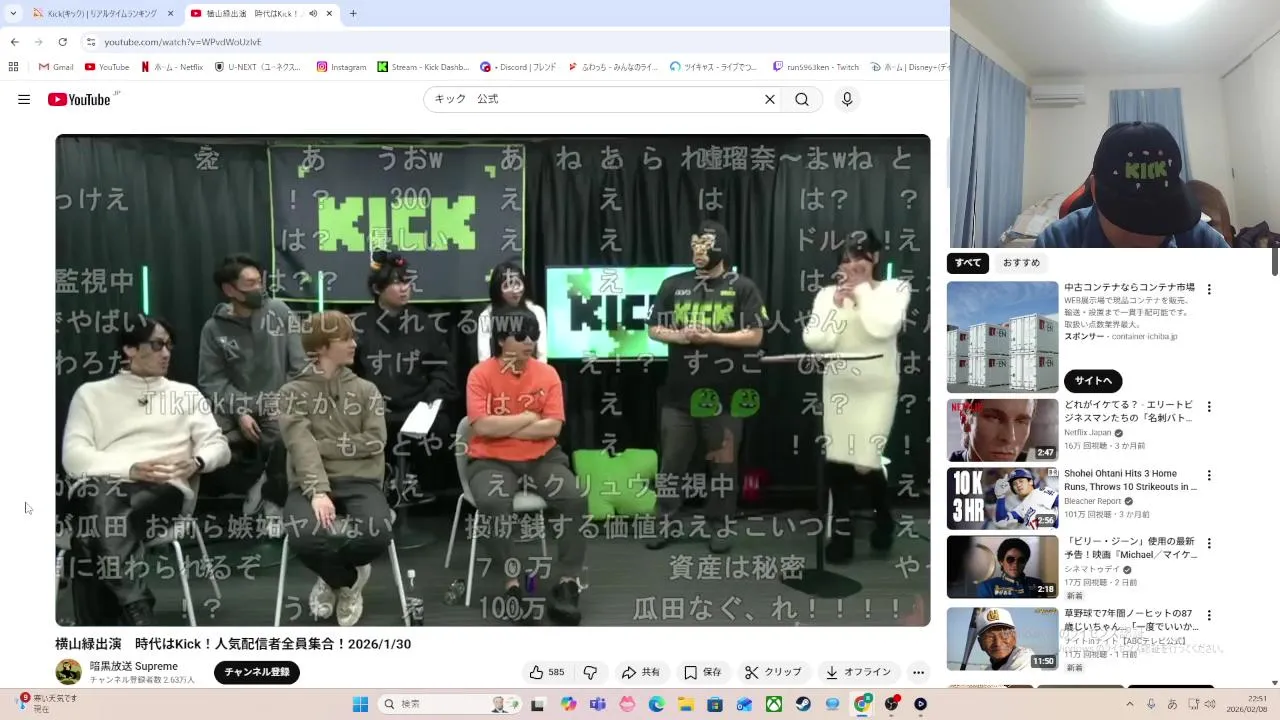Play 草野球 ノーヒット thumbnail
Viewport: 1280px width, 720px height.
click(1002, 638)
